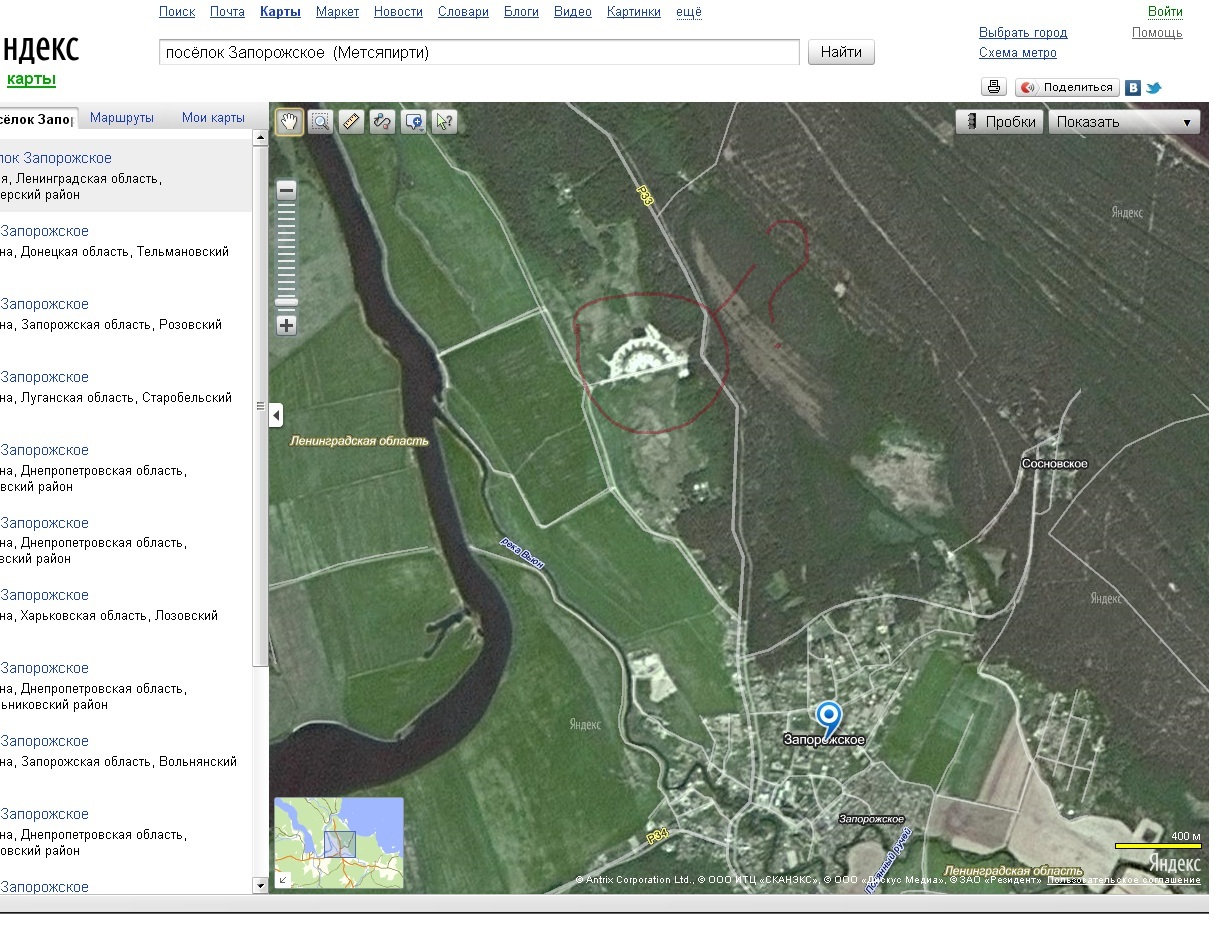The height and width of the screenshot is (927, 1218).
Task: Expand the ещё menu in top bar
Action: (x=689, y=12)
